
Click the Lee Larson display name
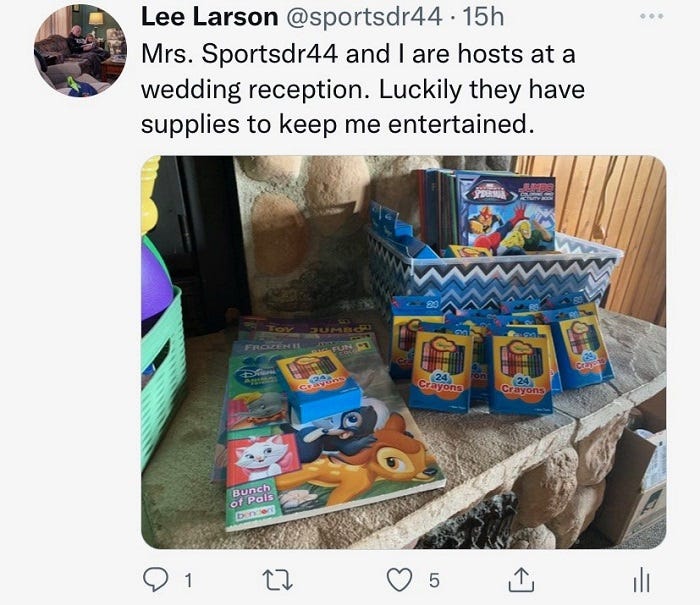pos(209,17)
